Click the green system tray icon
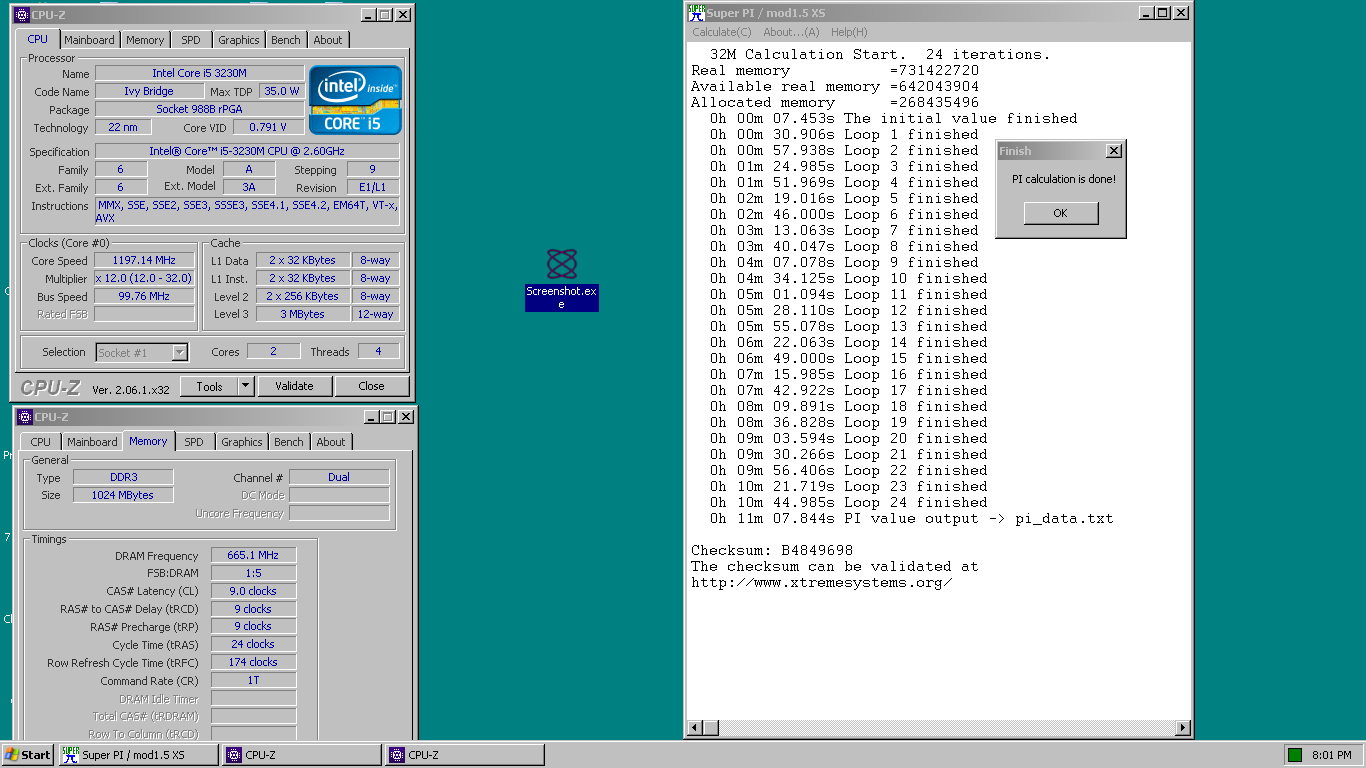 pyautogui.click(x=1295, y=755)
